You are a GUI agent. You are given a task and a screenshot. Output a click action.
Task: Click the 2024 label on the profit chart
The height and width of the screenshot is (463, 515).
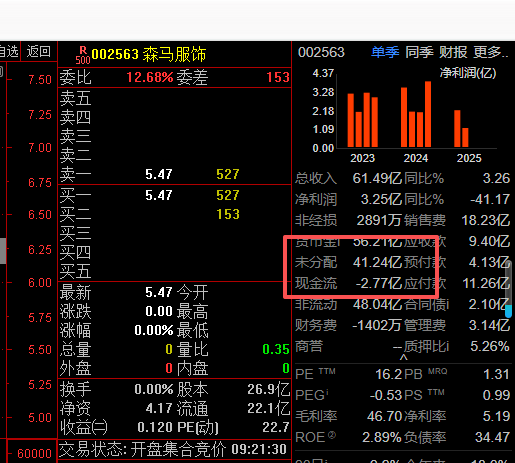[x=416, y=158]
